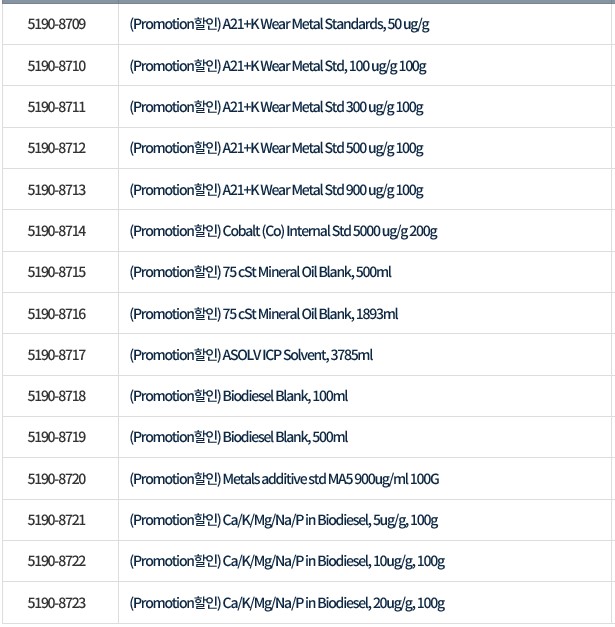Select Ca/K/Mg/Na/P in Biodiesel 5ug/g
This screenshot has height=627, width=615.
(x=284, y=520)
